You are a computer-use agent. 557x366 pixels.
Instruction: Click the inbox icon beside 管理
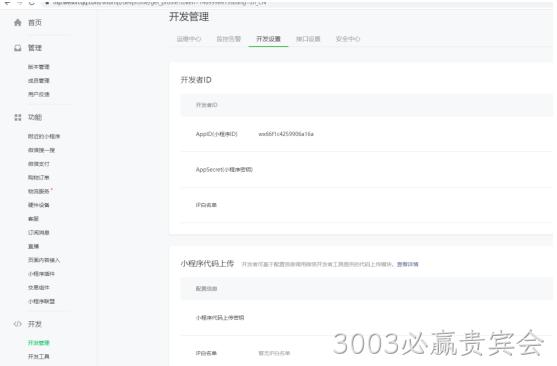click(x=17, y=48)
